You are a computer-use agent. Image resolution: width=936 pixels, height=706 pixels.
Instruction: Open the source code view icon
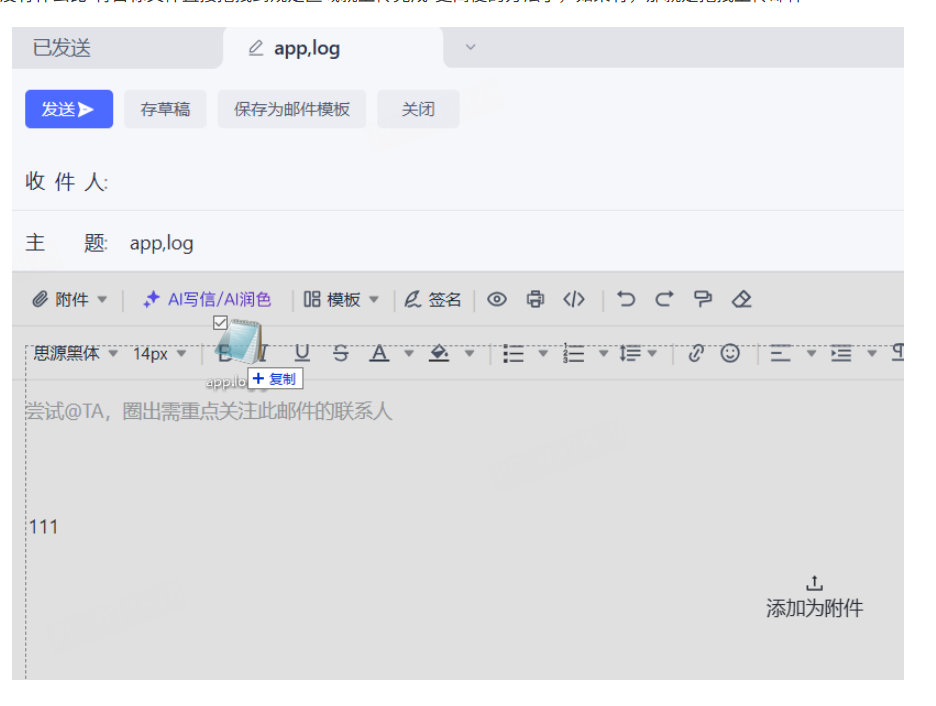pos(574,299)
